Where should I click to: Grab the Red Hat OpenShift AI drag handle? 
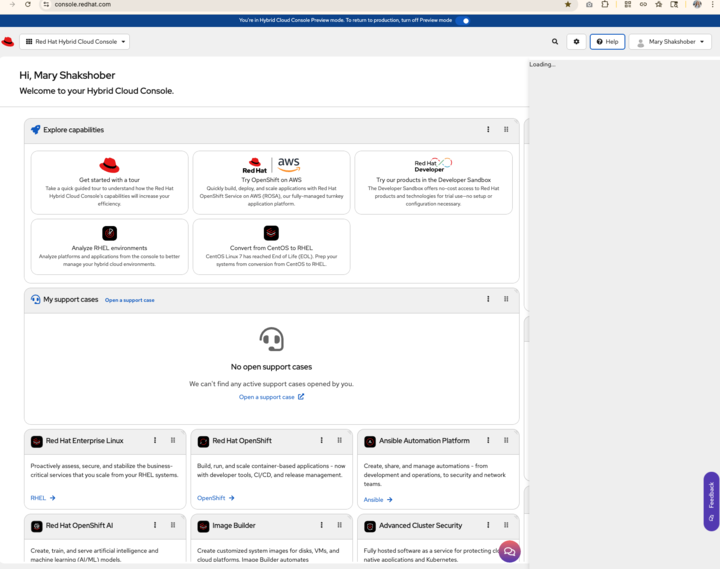click(173, 525)
